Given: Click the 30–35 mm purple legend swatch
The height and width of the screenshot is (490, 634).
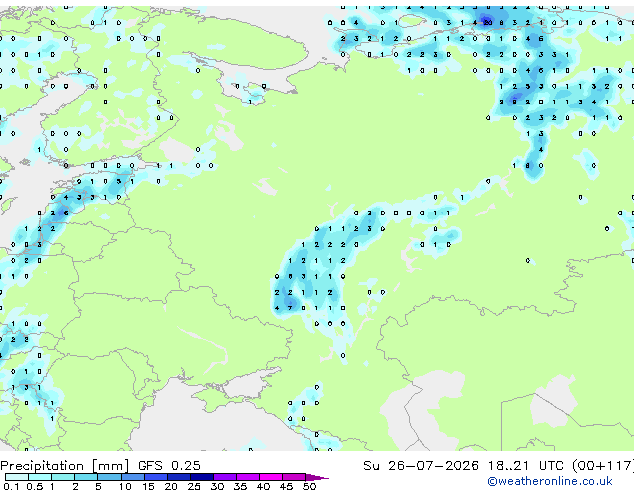Looking at the screenshot, I should coord(224,477).
